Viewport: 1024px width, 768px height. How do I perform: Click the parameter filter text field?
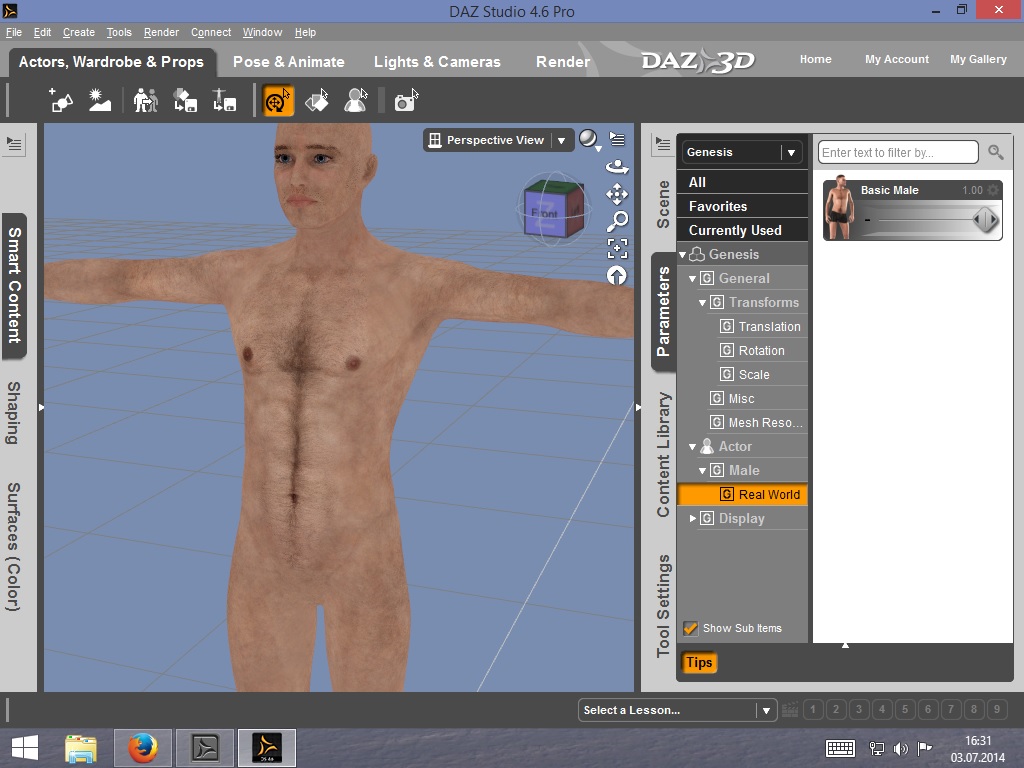(x=898, y=152)
